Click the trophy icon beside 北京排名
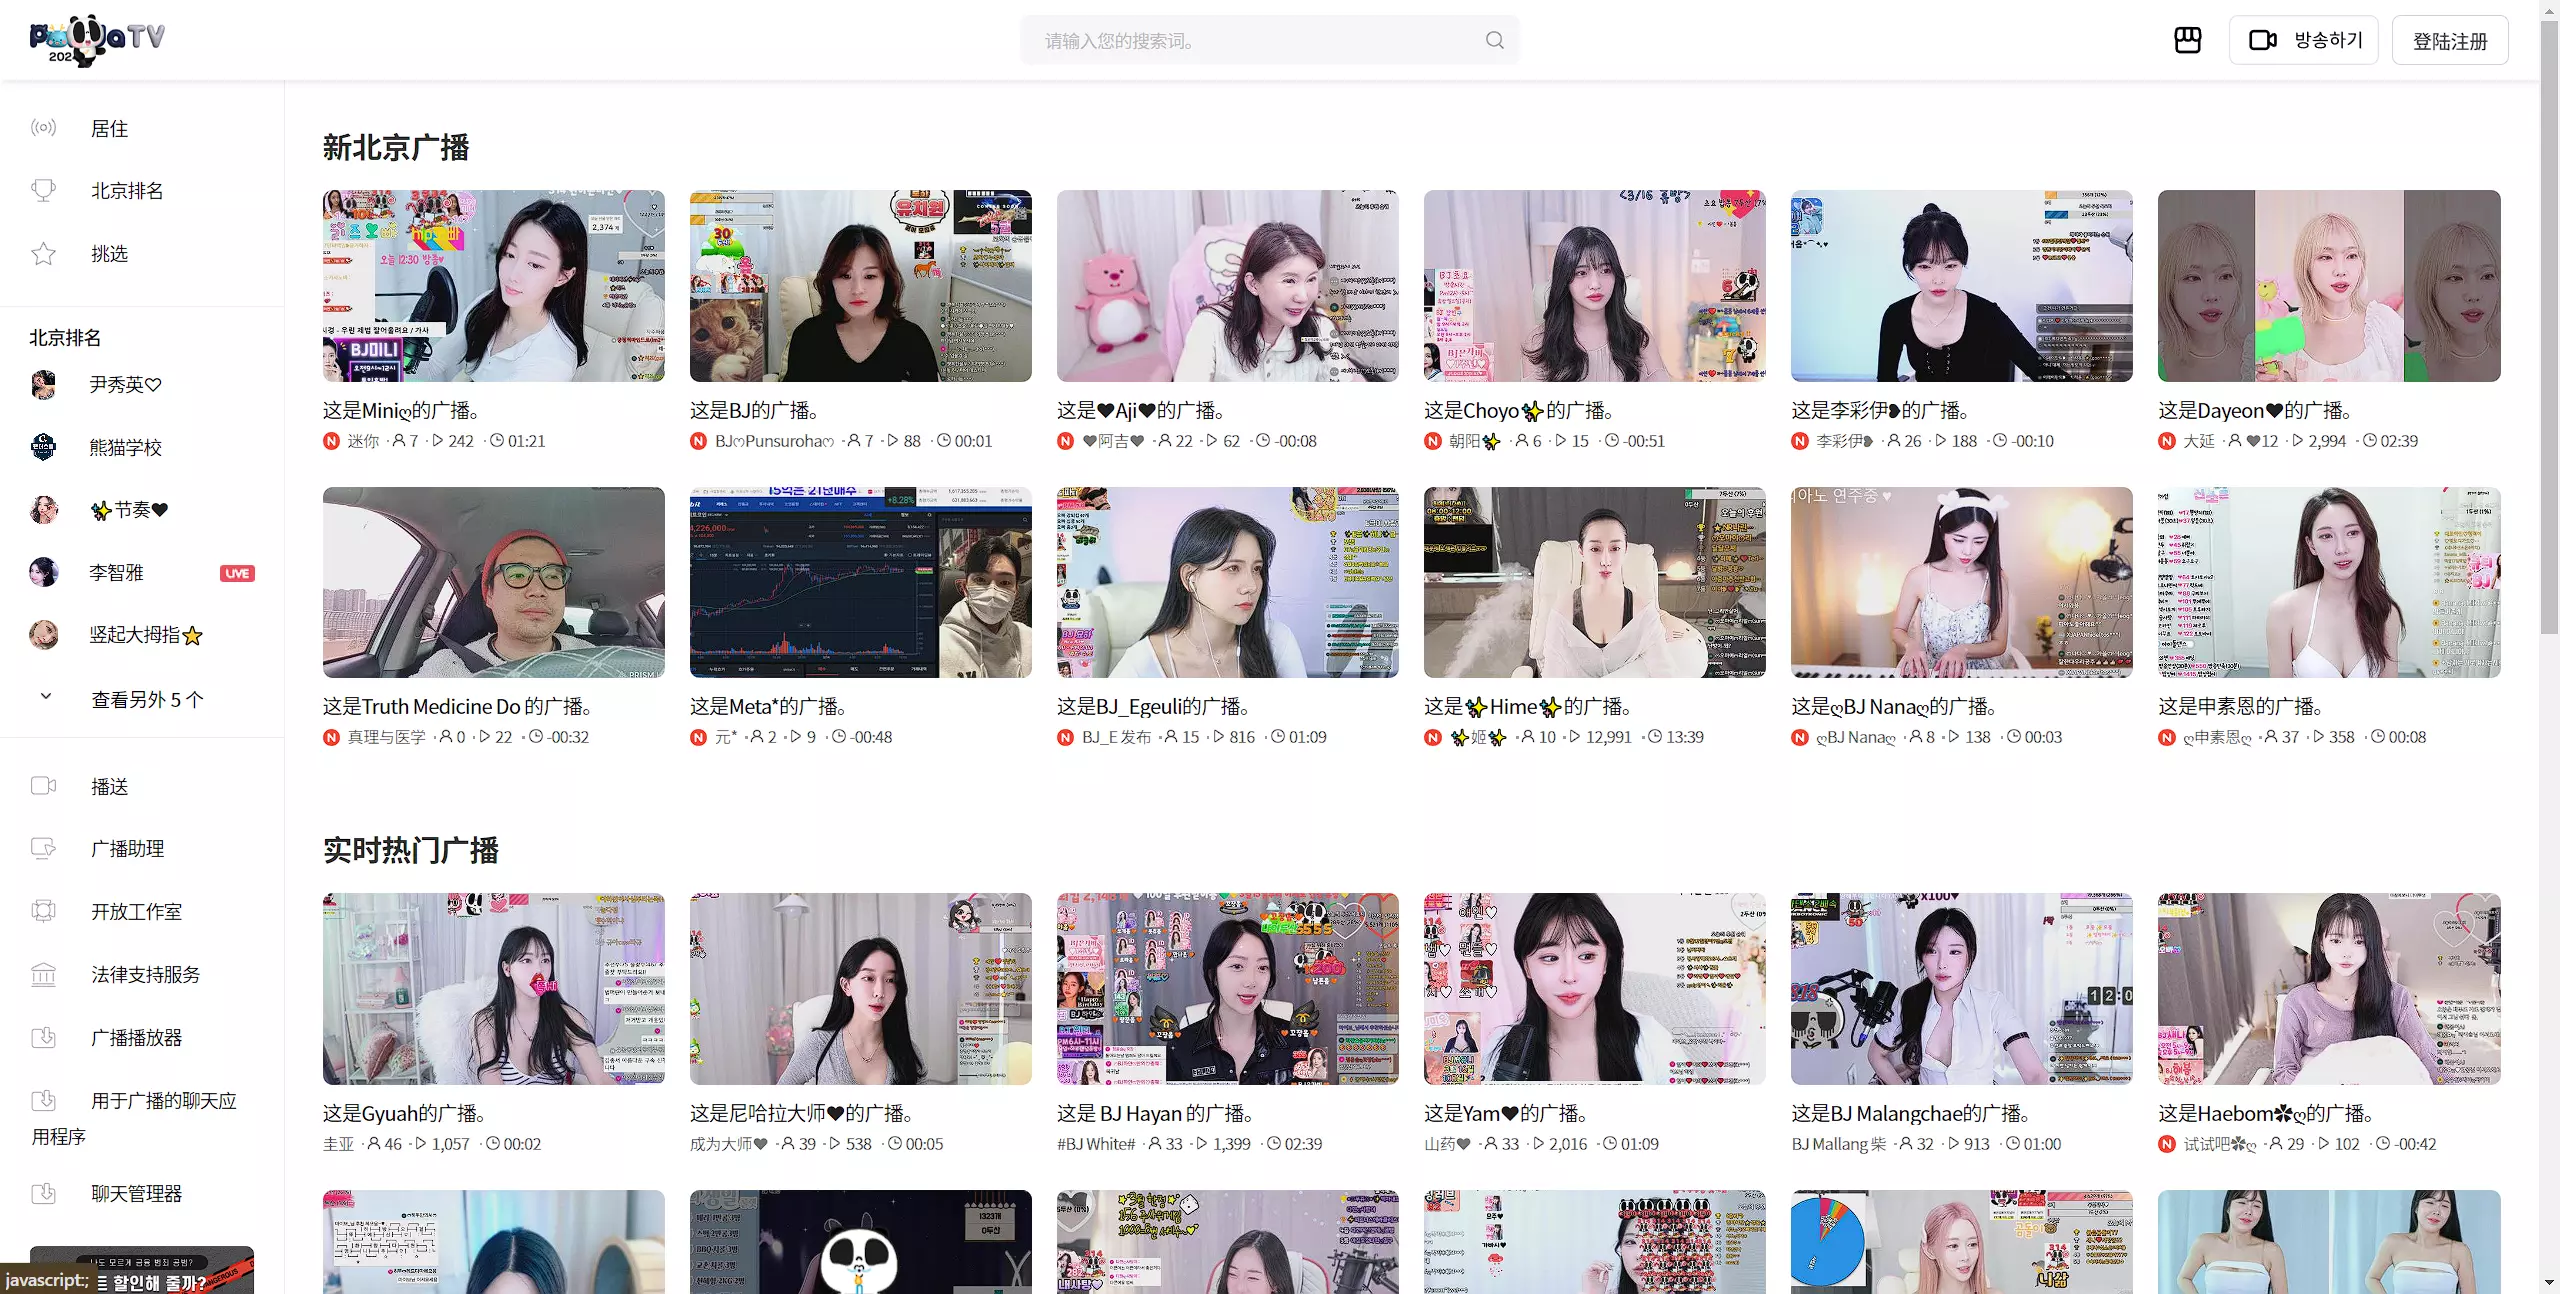The width and height of the screenshot is (2560, 1294). [43, 190]
